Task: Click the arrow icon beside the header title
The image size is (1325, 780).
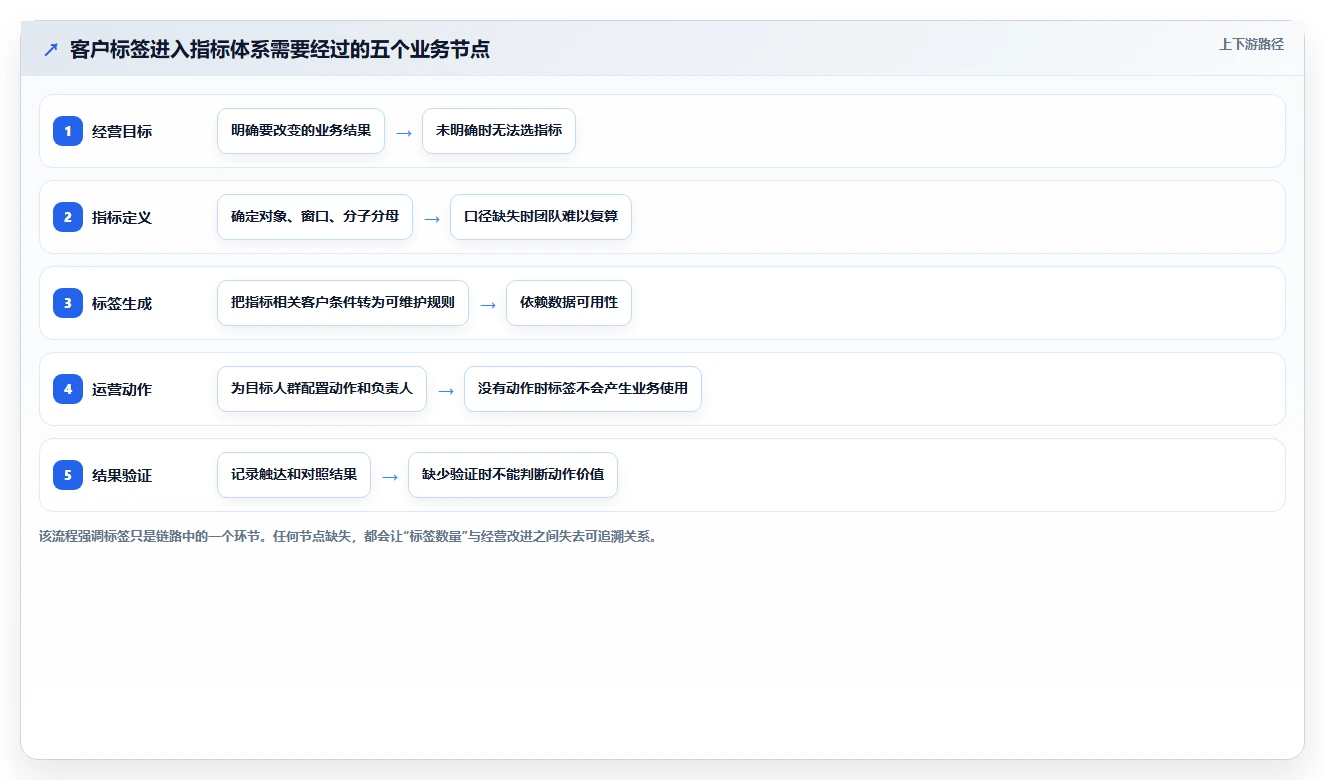Action: pyautogui.click(x=51, y=50)
